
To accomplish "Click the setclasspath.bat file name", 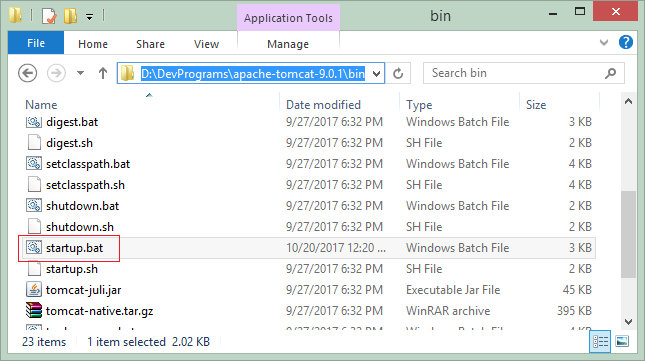I will tap(88, 164).
